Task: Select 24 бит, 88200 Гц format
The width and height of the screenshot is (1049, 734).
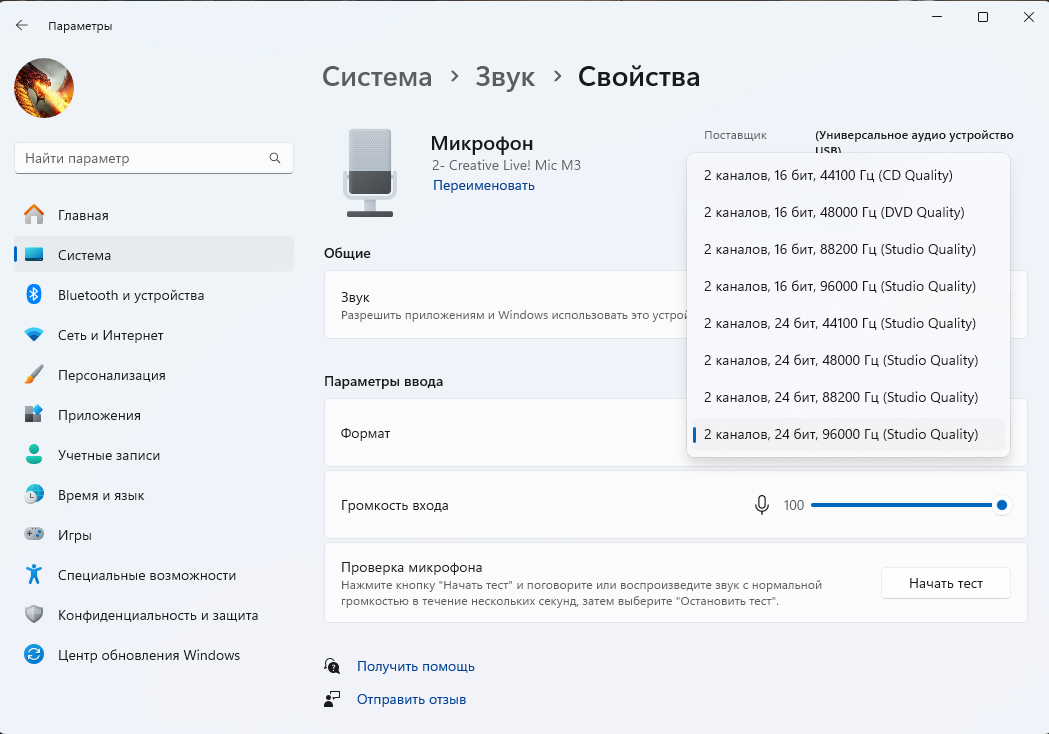Action: (848, 397)
